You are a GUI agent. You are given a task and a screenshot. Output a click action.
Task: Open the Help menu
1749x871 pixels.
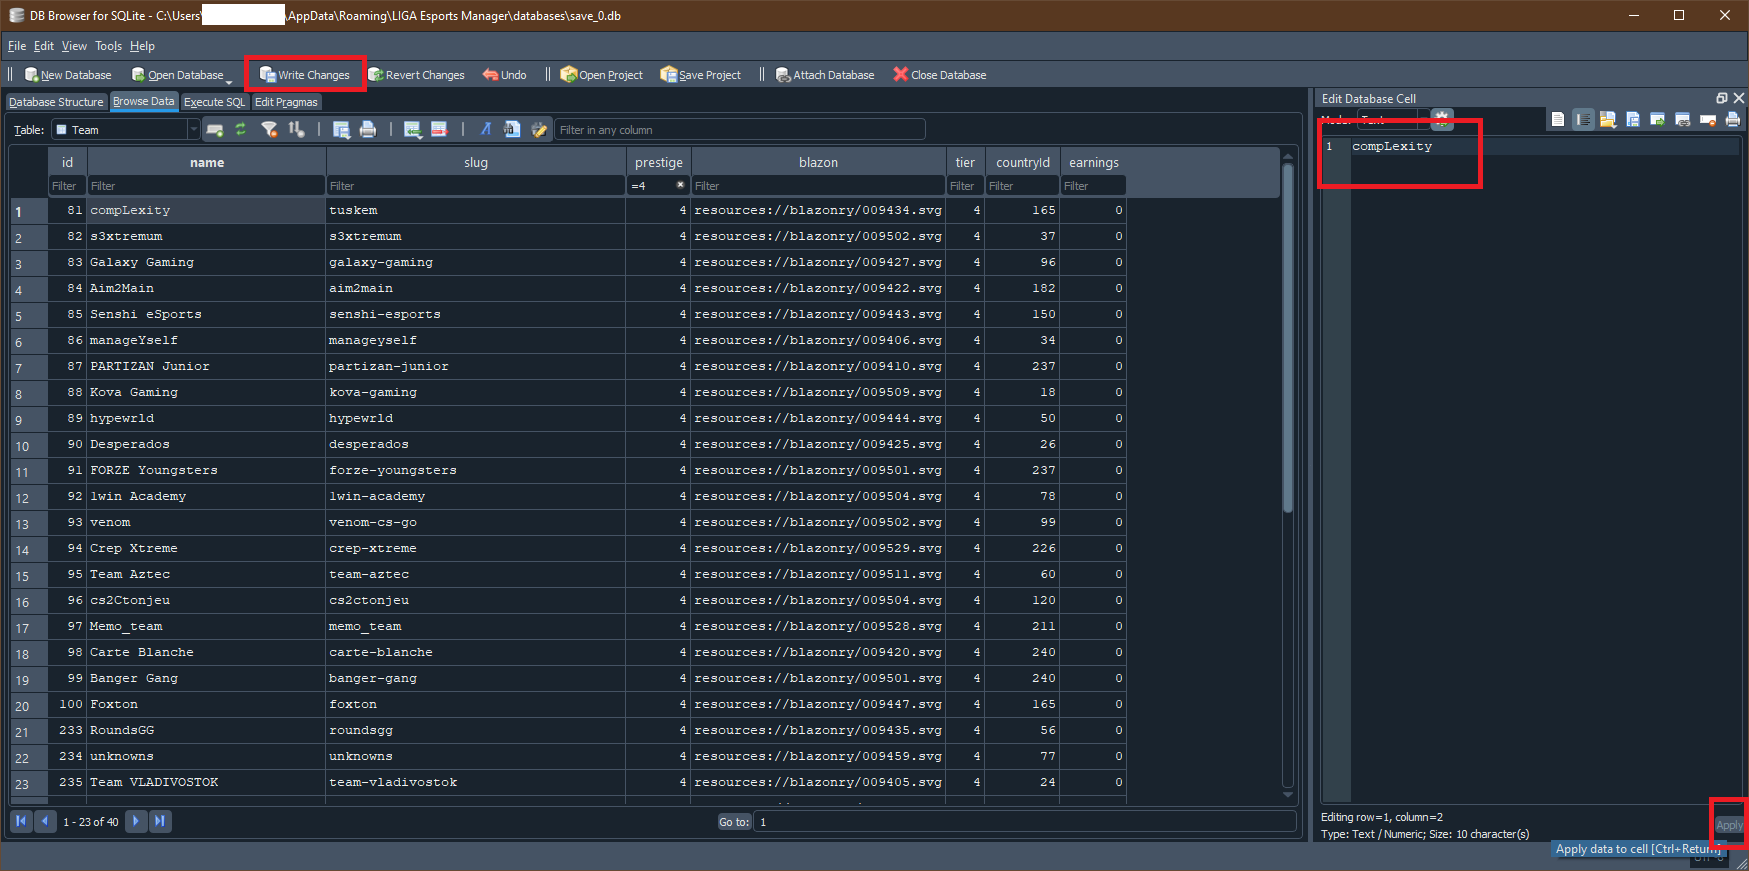(142, 46)
